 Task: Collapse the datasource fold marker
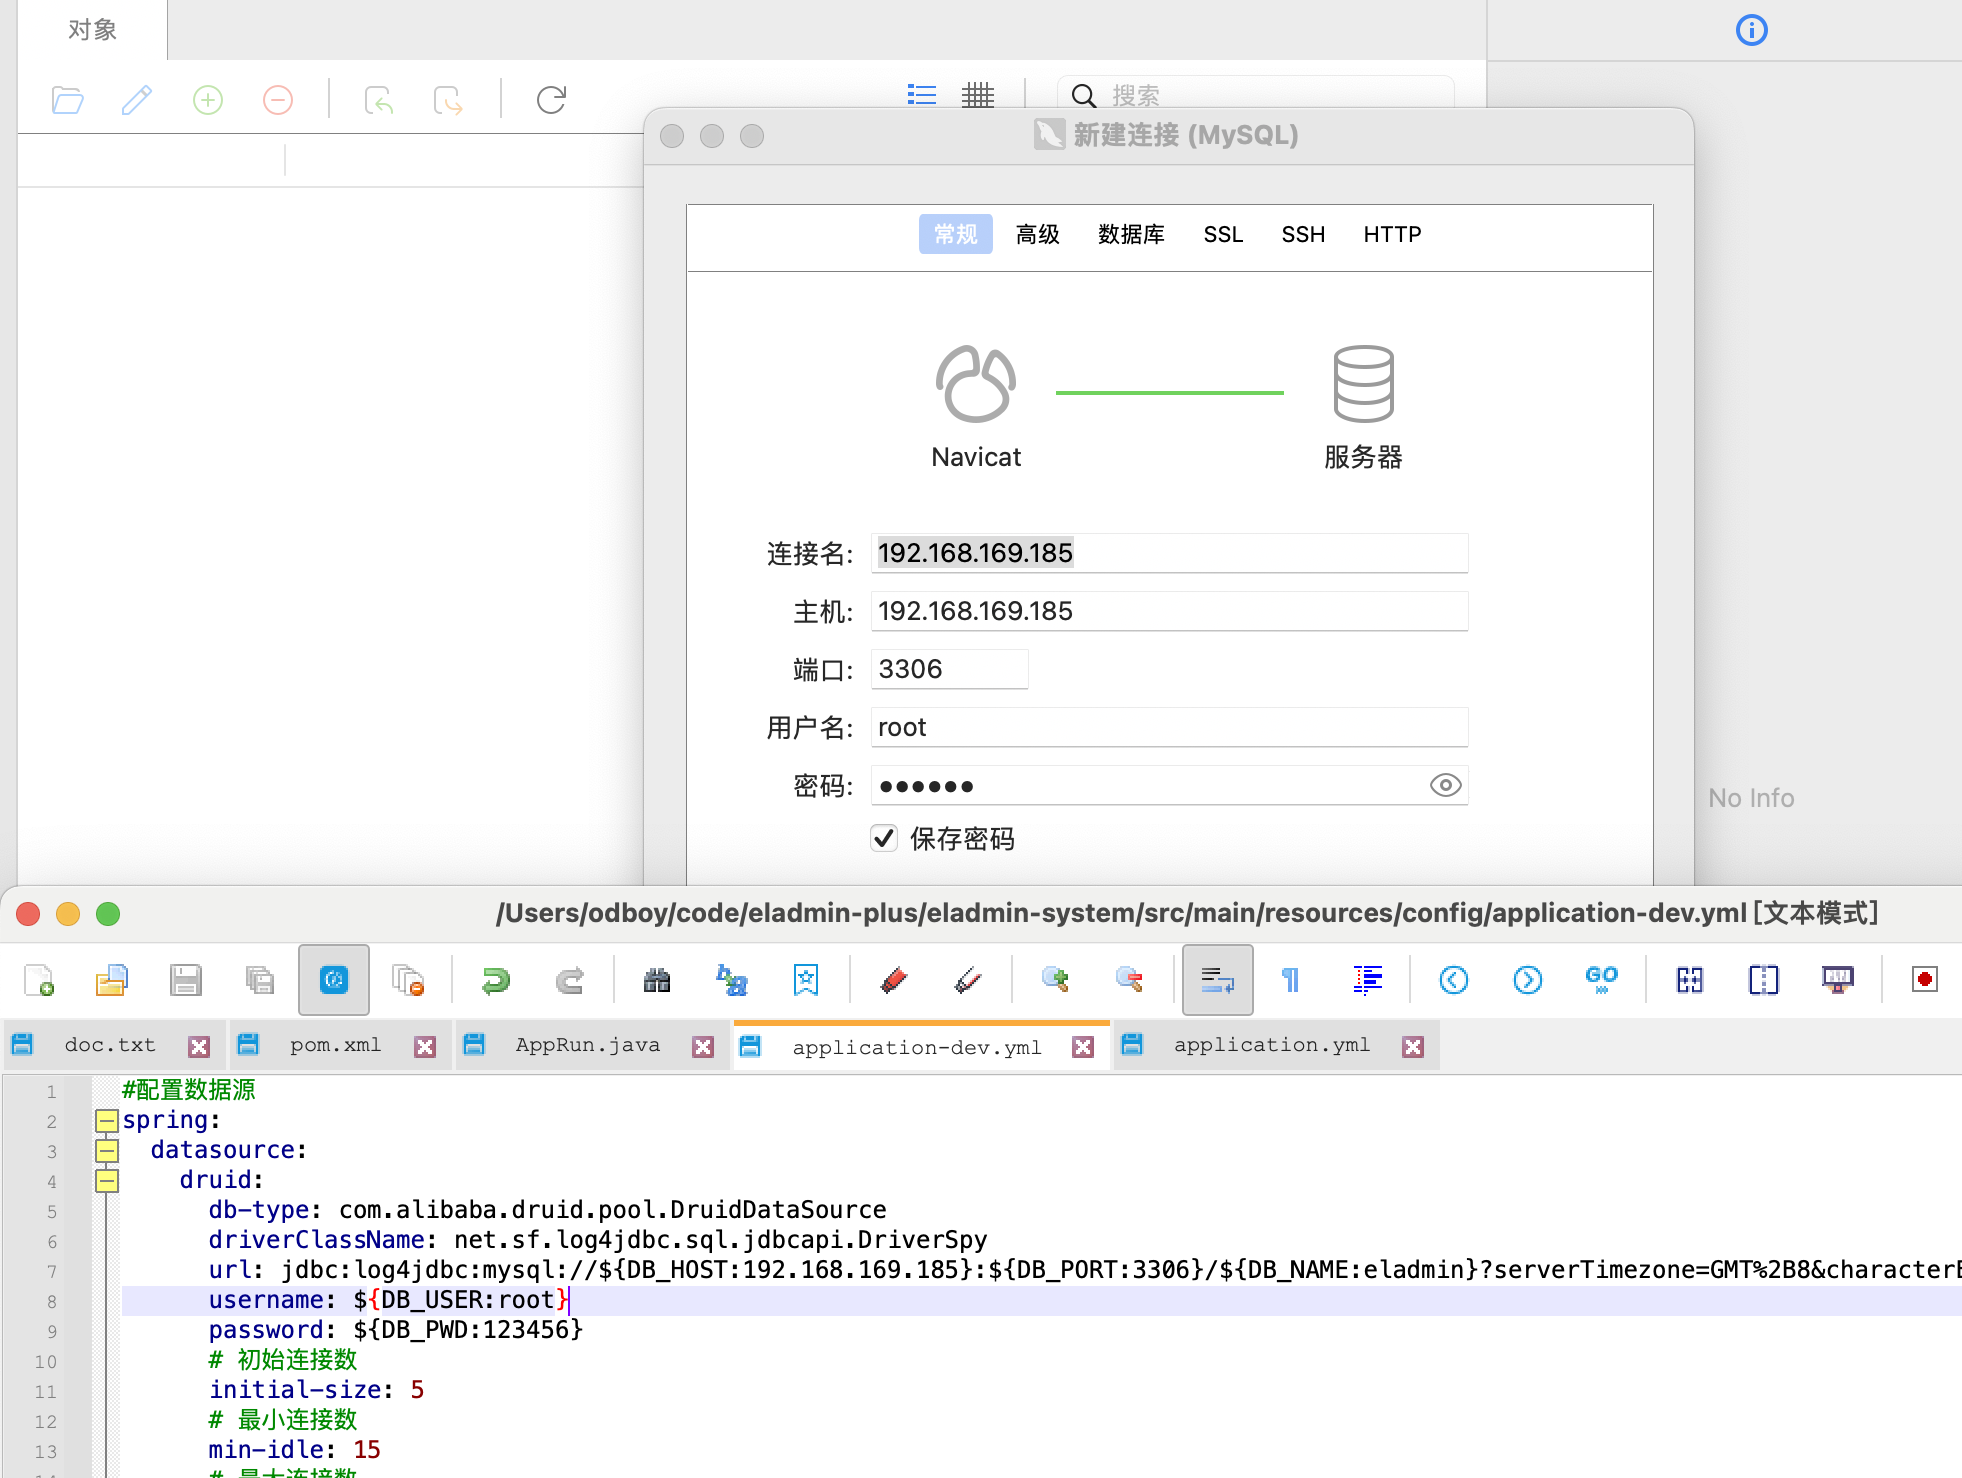point(107,1150)
